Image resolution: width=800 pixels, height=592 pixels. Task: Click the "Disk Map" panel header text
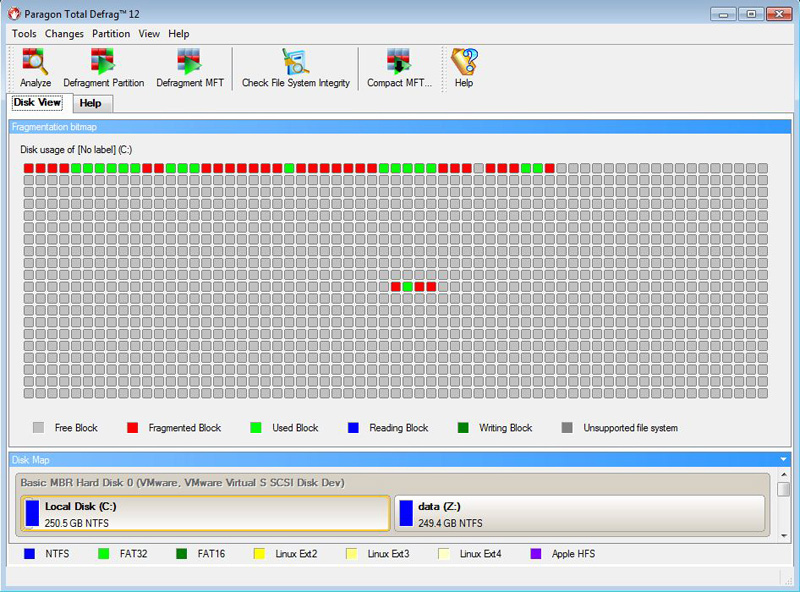[x=31, y=460]
